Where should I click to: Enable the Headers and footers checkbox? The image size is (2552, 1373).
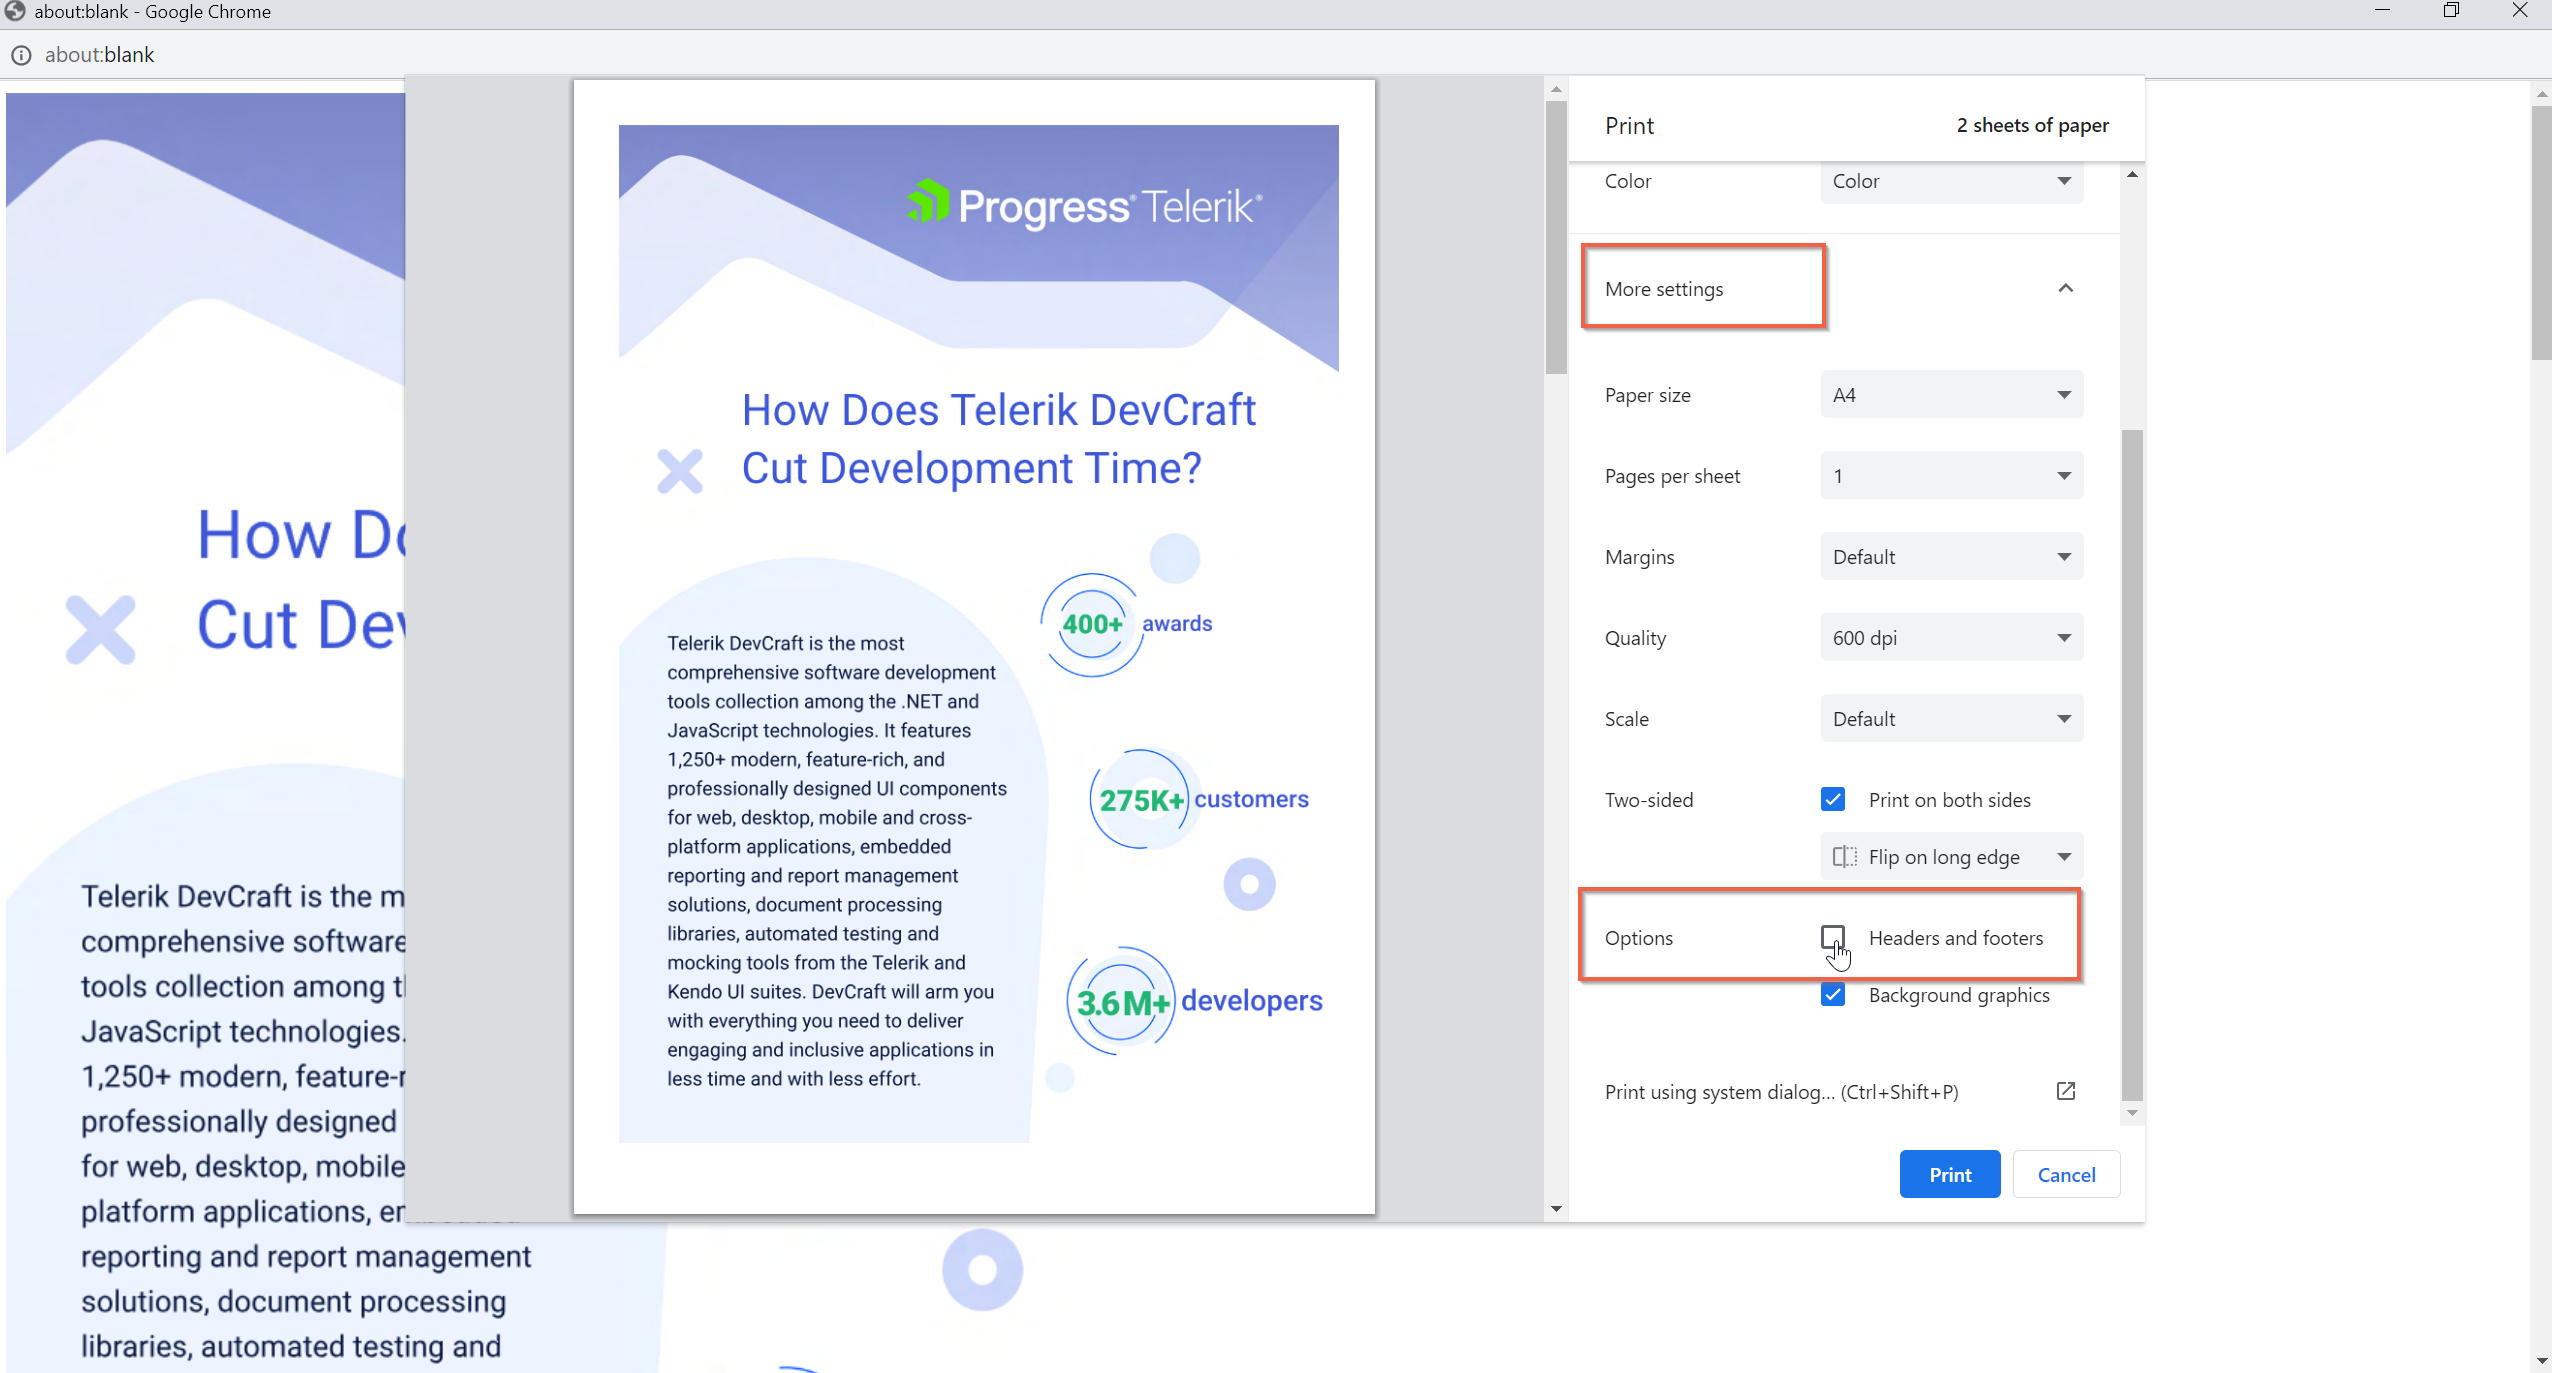(x=1833, y=938)
